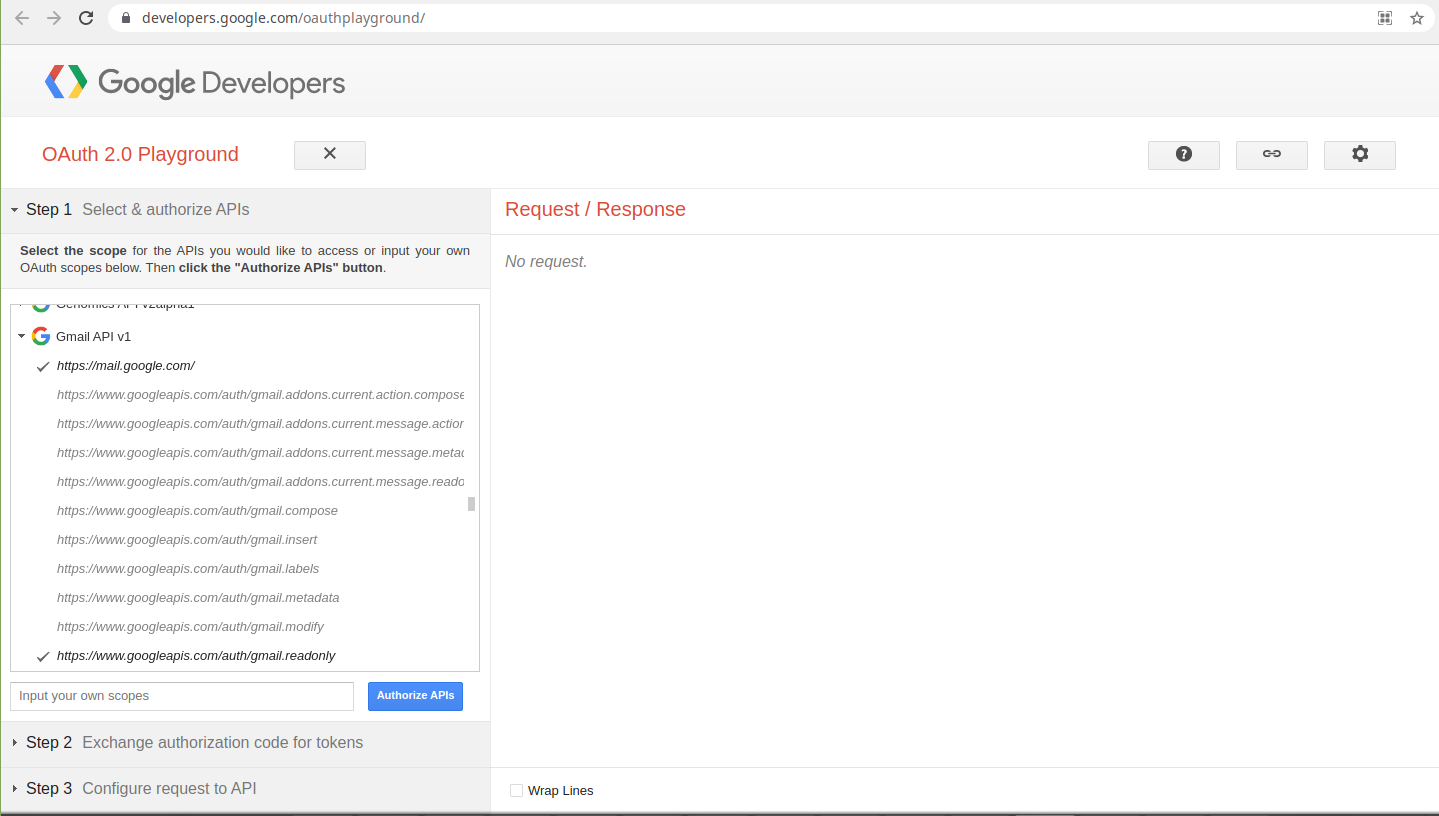Select the gmail.addons.current.message.readonly scope
Image resolution: width=1439 pixels, height=816 pixels.
(260, 482)
